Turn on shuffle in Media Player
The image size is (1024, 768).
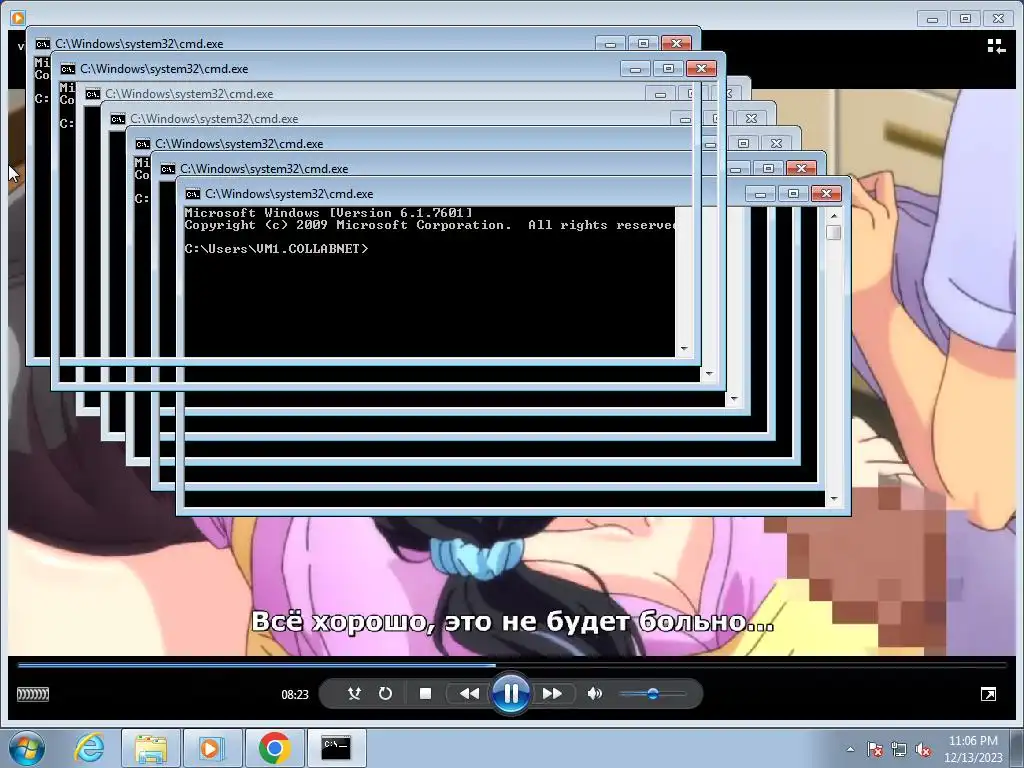tap(354, 694)
